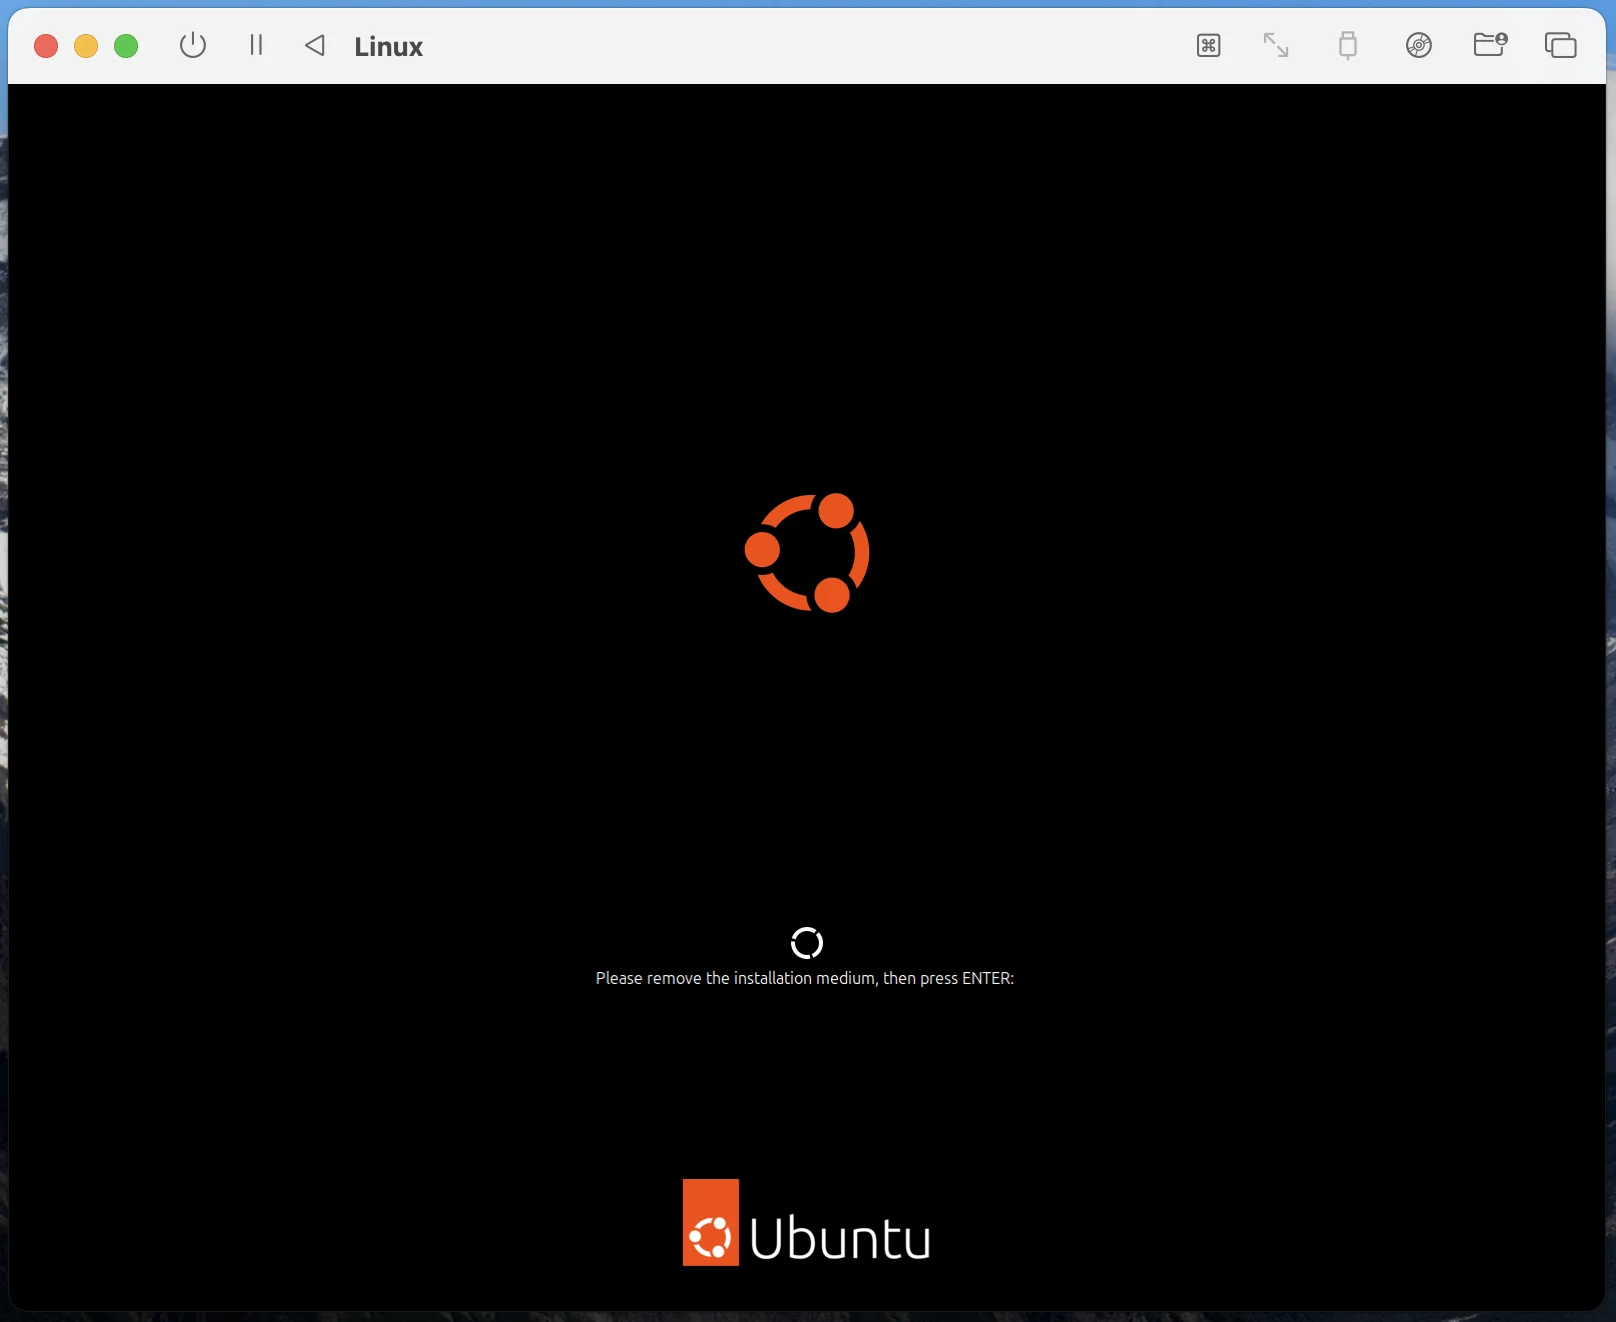Open USB devices menu
Image resolution: width=1616 pixels, height=1322 pixels.
pos(1348,45)
